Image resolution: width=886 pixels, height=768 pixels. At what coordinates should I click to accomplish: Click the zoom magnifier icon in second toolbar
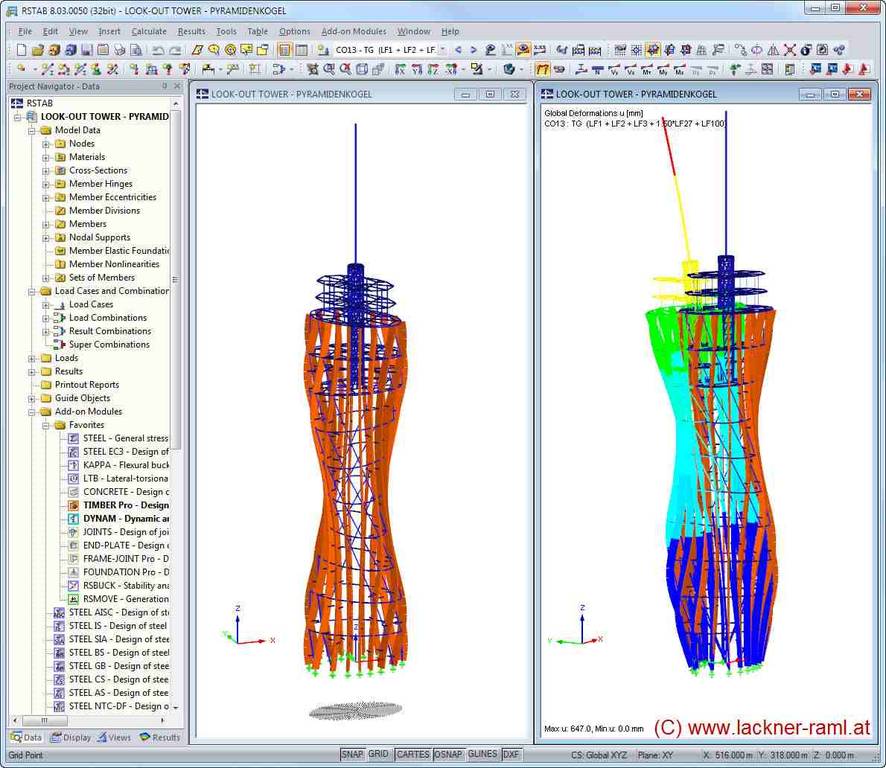[x=329, y=69]
